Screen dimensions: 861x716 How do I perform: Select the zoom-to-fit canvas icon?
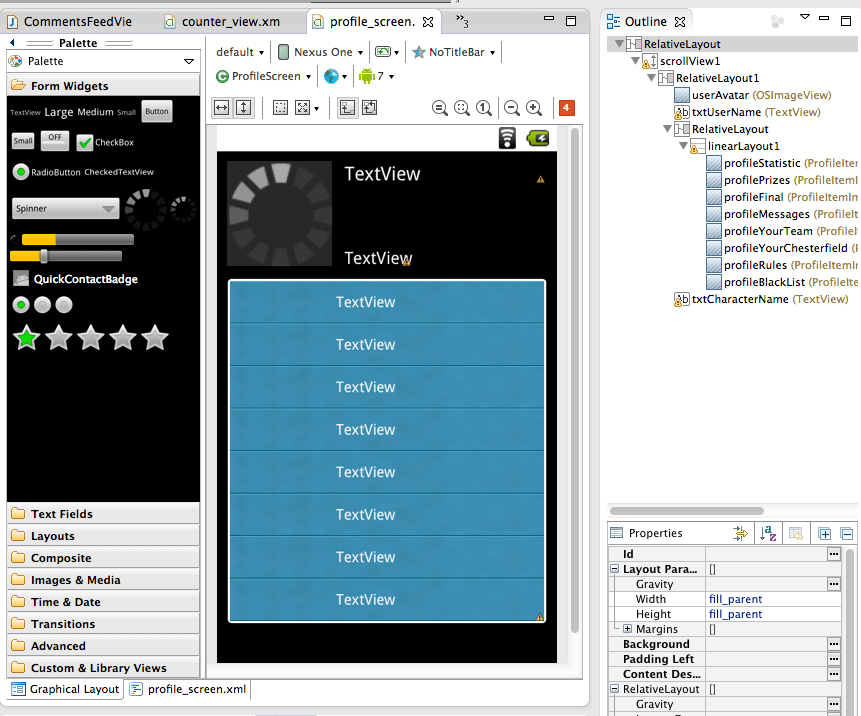462,107
